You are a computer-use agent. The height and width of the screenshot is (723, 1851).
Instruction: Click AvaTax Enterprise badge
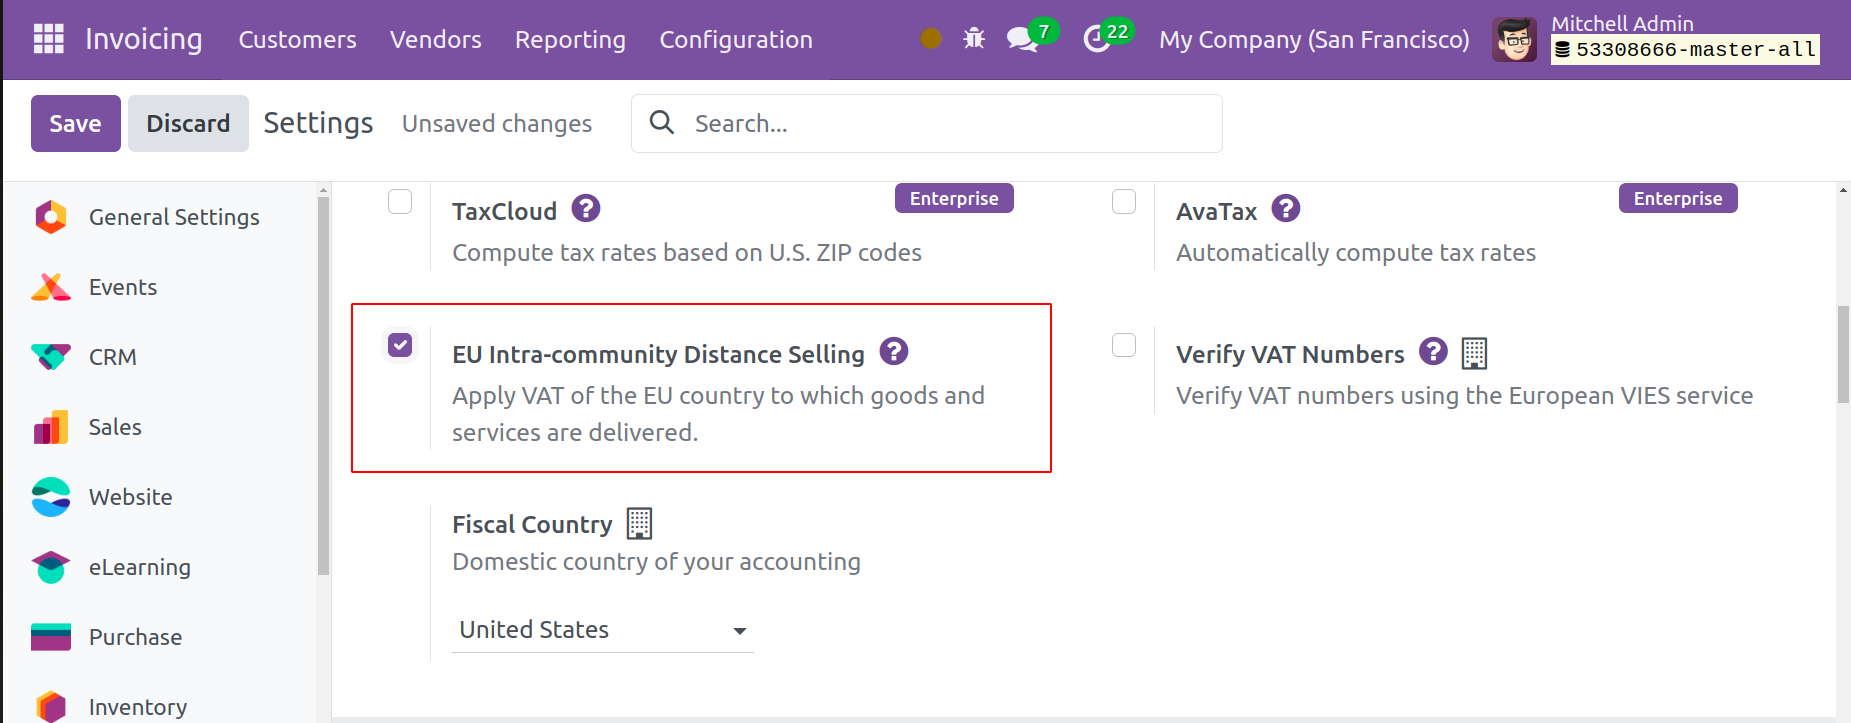1678,198
